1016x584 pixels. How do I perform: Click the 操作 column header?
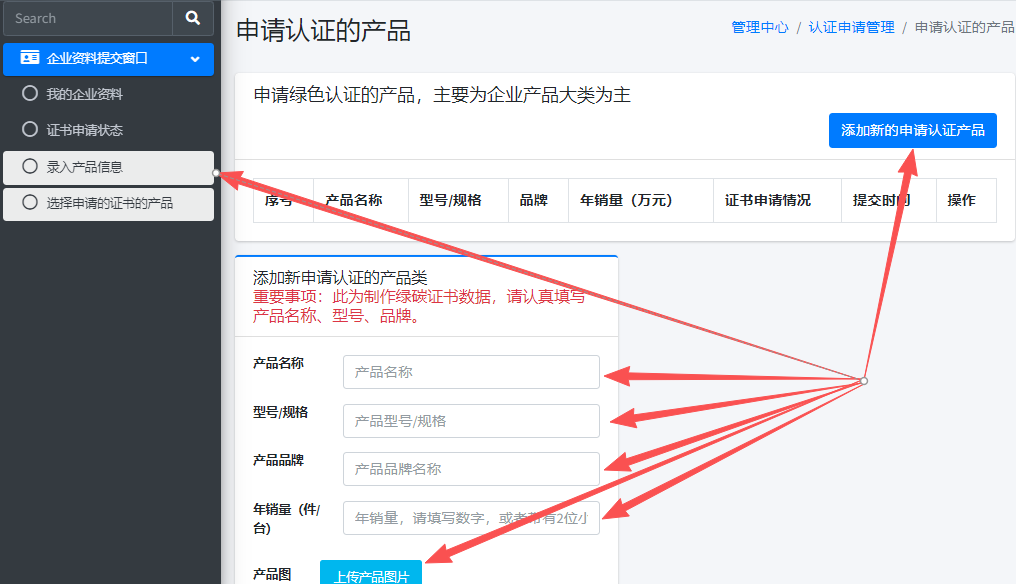[966, 200]
